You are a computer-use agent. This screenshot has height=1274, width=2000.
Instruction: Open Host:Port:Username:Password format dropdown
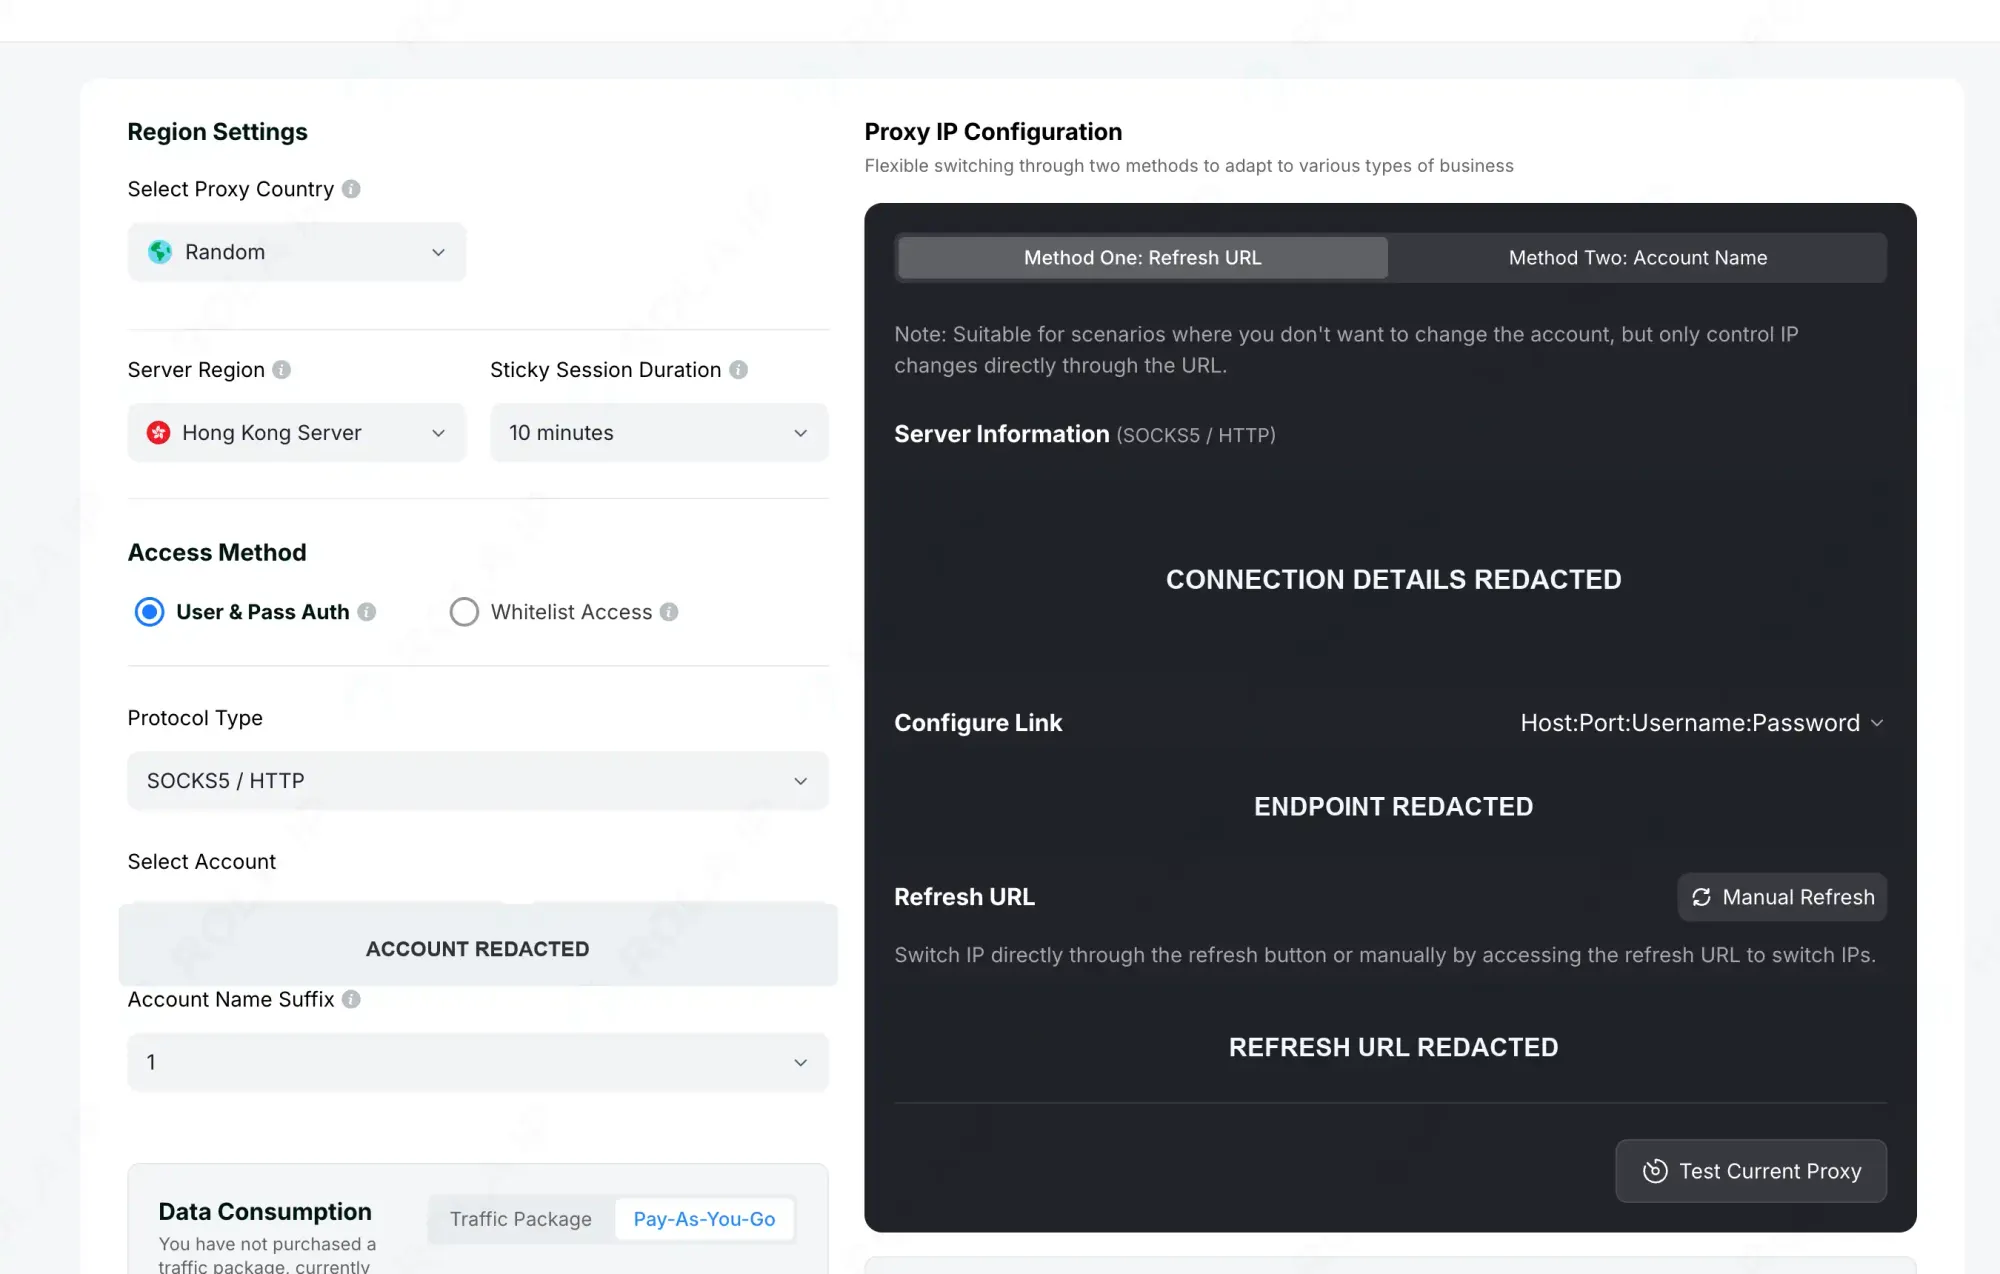click(x=1702, y=723)
